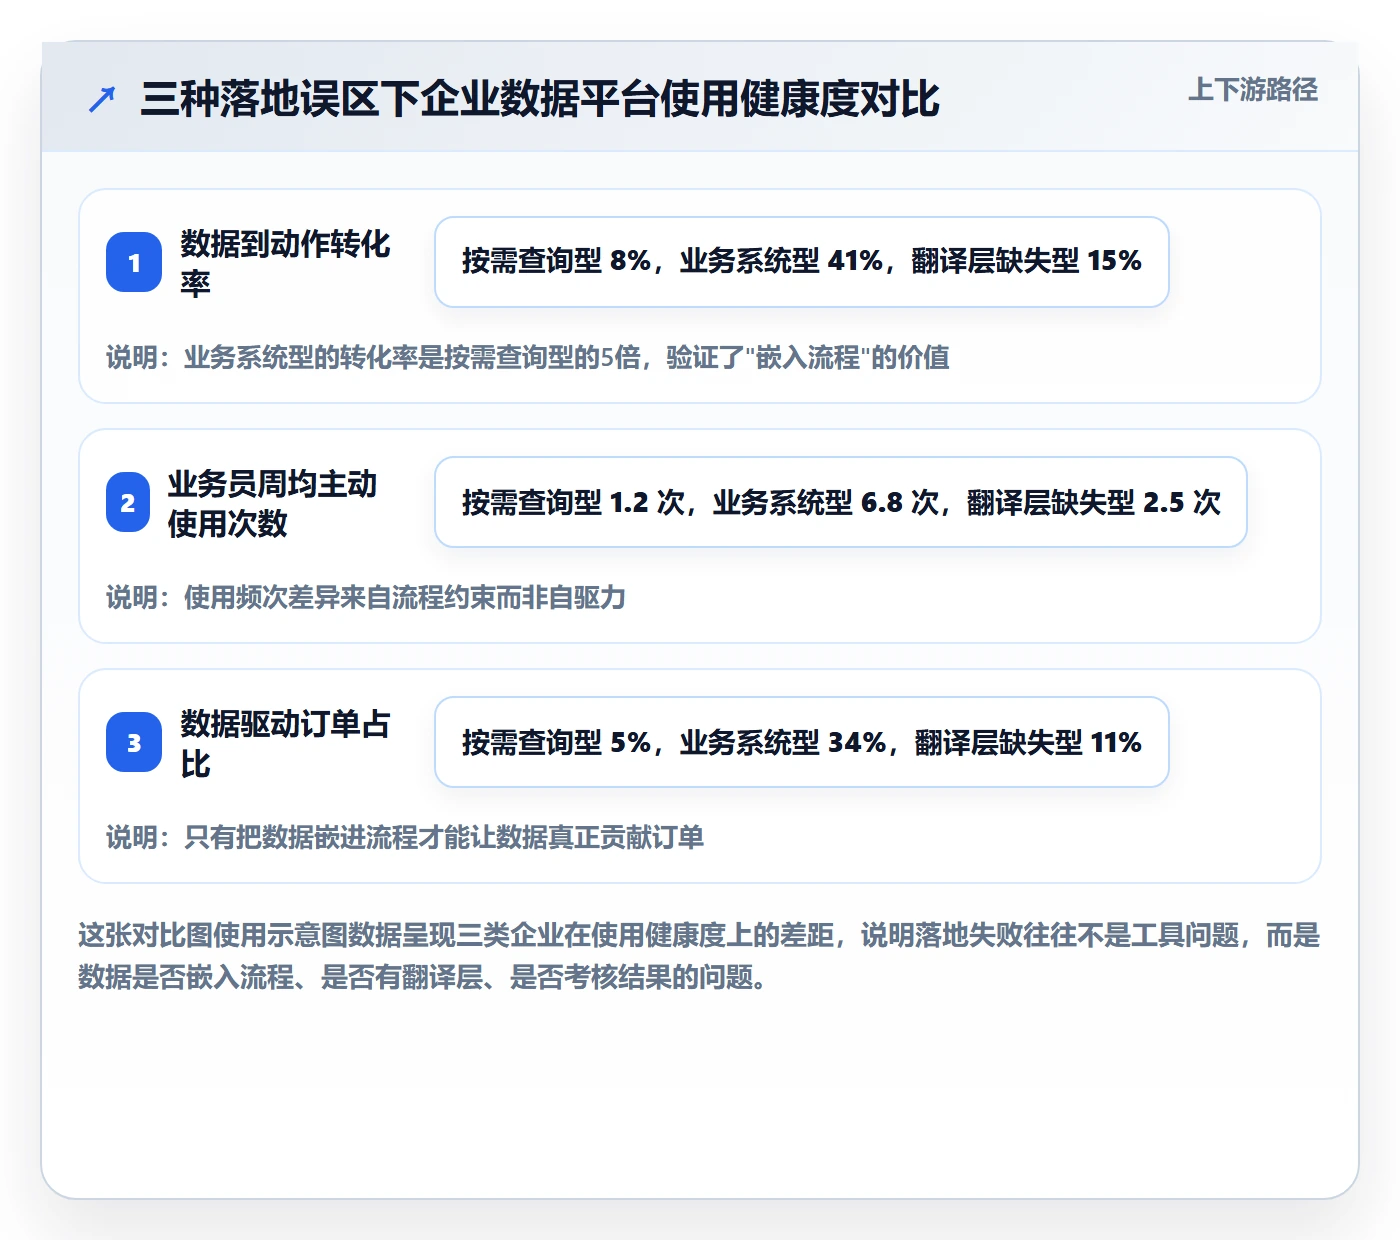This screenshot has width=1400, height=1240.
Task: Click the summary paragraph starting 这张对比图使用示意图数据
Action: pos(699,956)
